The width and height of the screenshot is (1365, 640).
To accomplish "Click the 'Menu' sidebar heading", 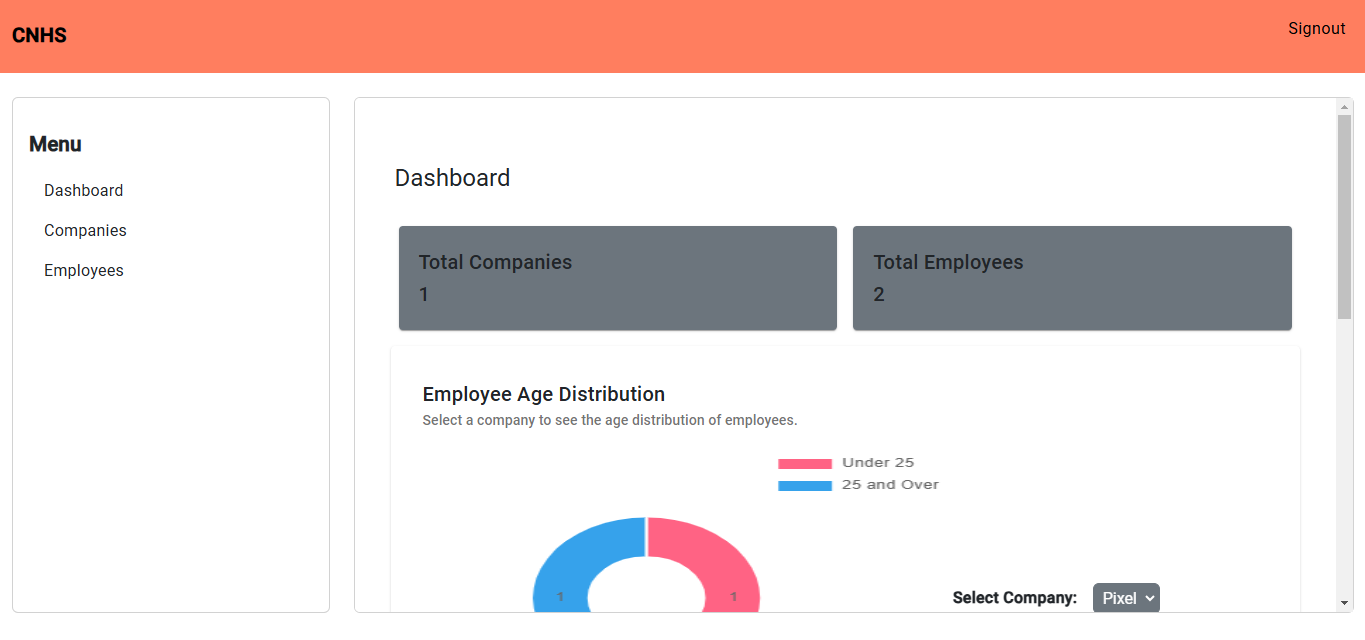I will (55, 144).
